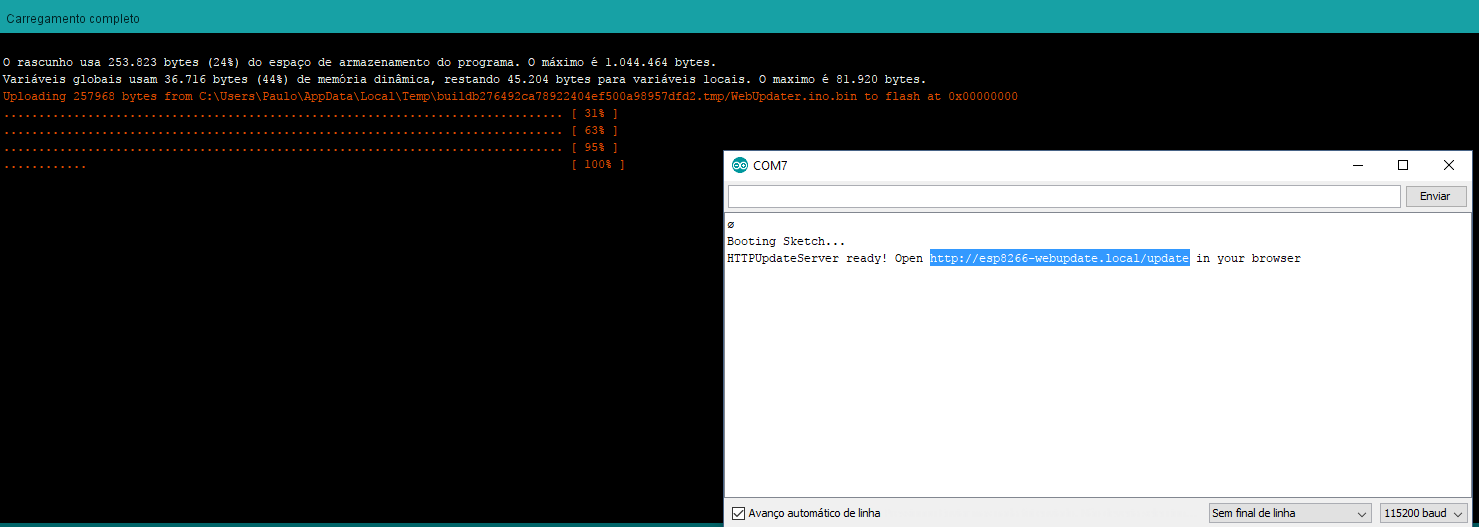Open the 115200 baud rate dropdown
Viewport: 1479px width, 527px height.
click(1423, 513)
